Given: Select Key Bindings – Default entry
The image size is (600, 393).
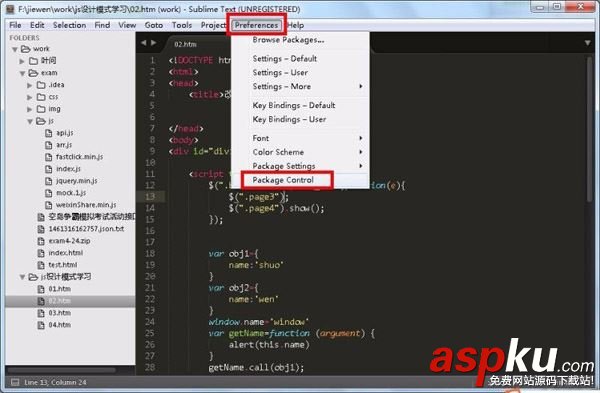Looking at the screenshot, I should point(294,105).
